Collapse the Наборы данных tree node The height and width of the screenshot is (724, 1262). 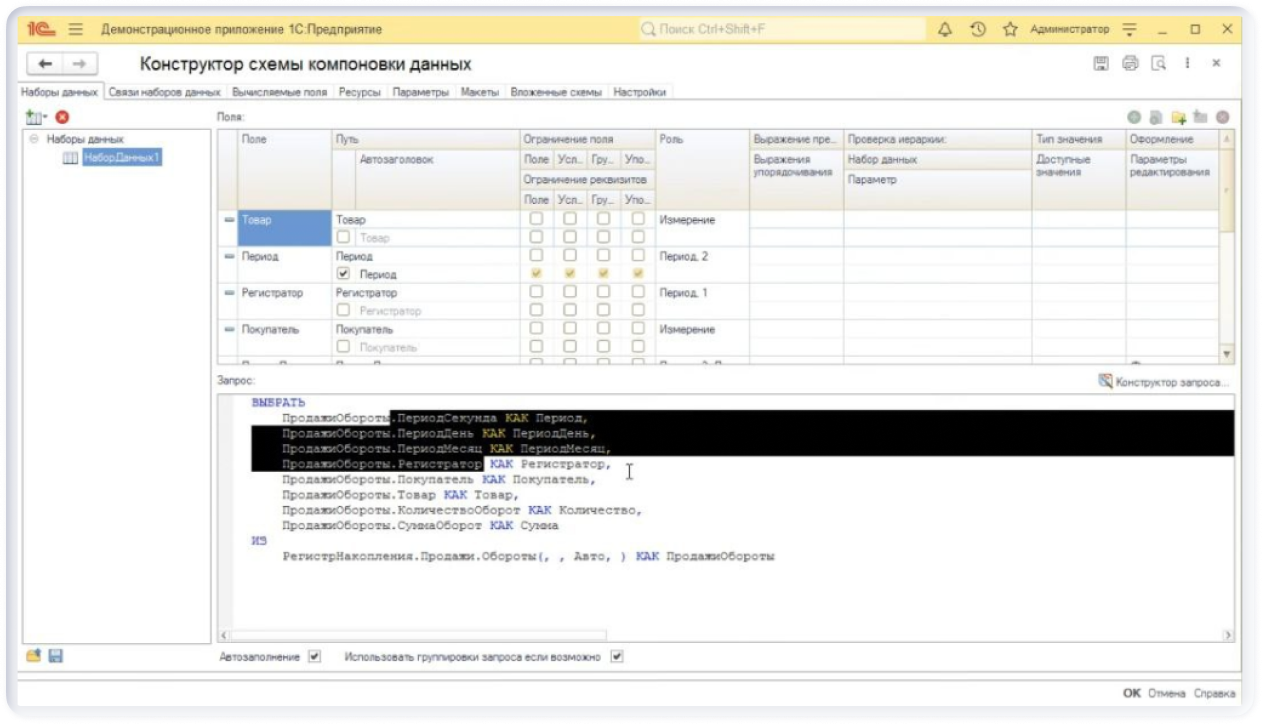coord(34,140)
